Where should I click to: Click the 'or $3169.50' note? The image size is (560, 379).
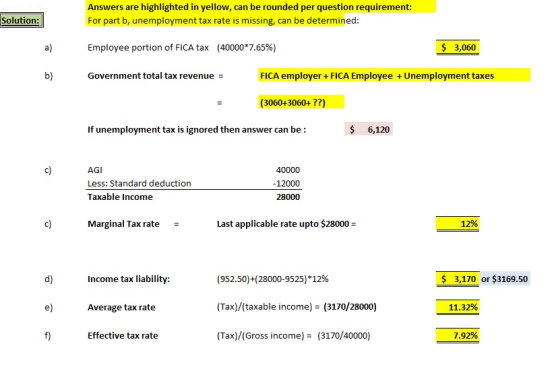tap(504, 279)
